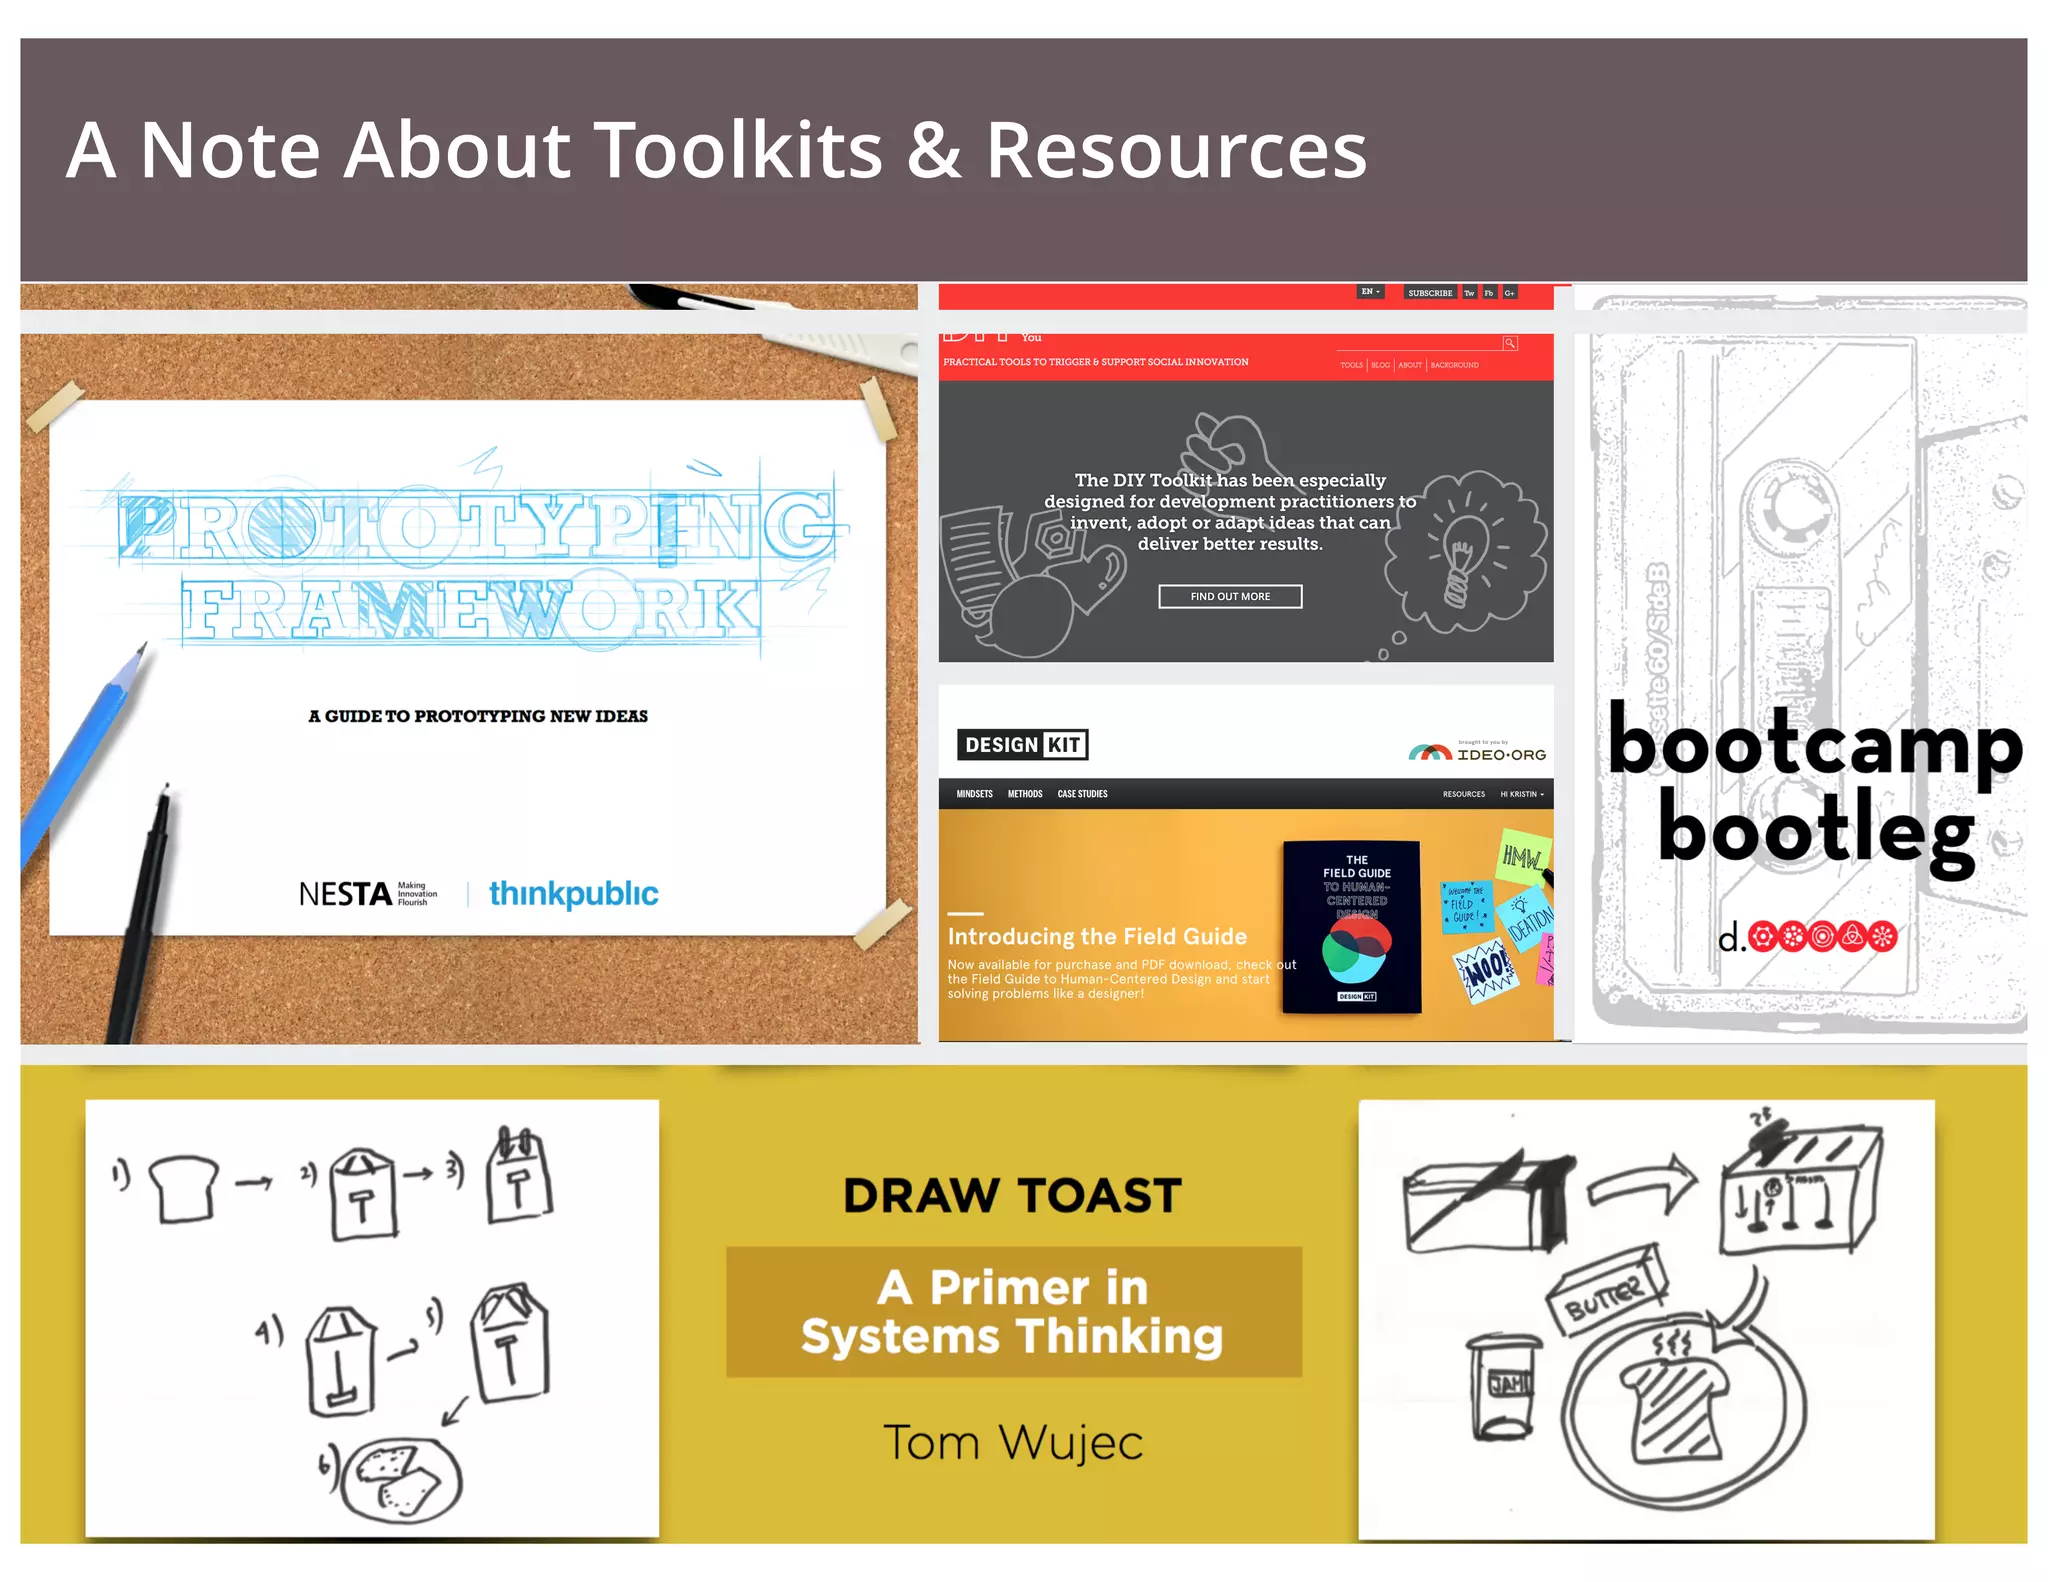Click the DIY Toolkit description text

1230,512
